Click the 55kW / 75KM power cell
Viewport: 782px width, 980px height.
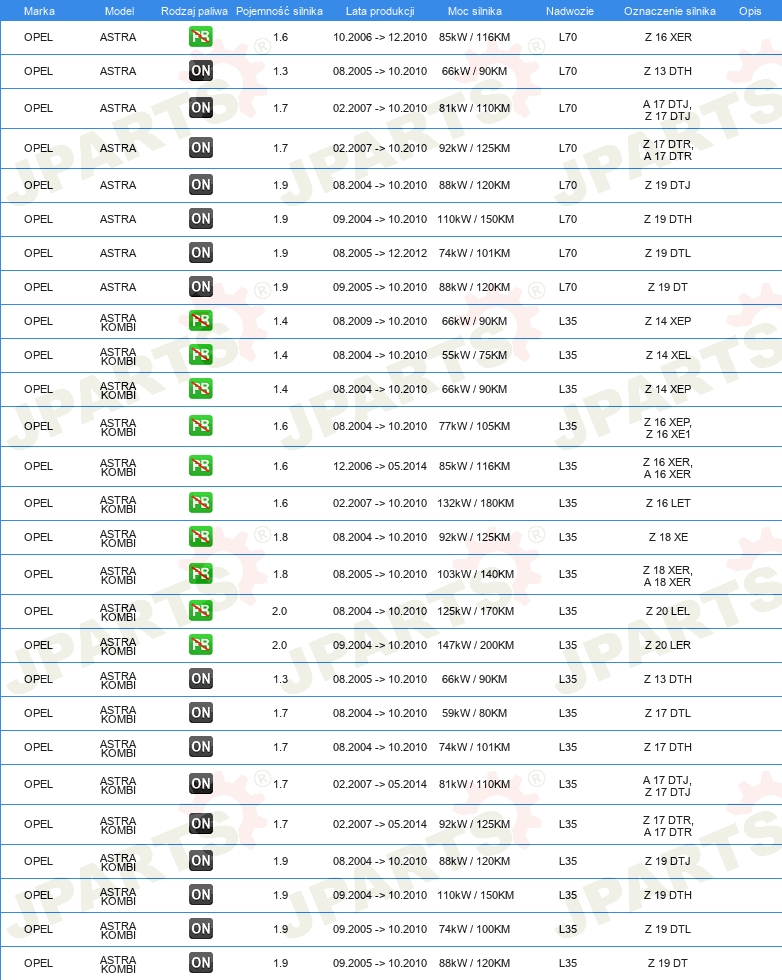click(x=474, y=355)
